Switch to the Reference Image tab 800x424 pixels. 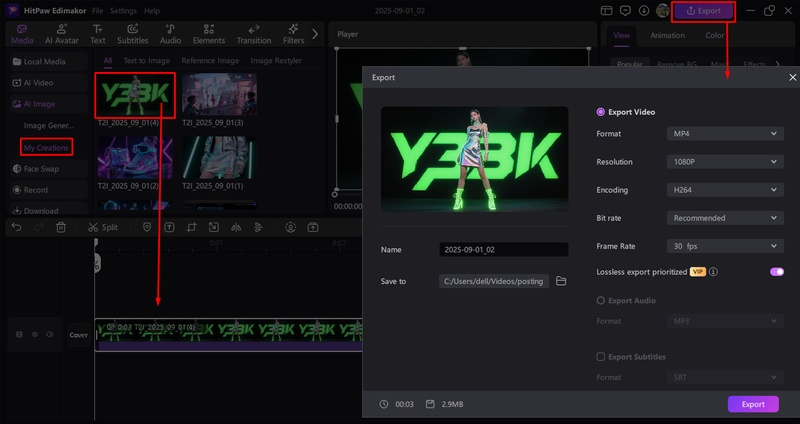[x=210, y=60]
